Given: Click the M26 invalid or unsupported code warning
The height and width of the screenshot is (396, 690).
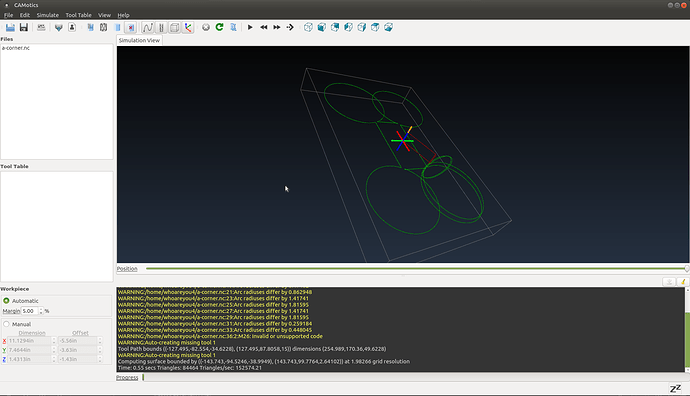Looking at the screenshot, I should (220, 336).
